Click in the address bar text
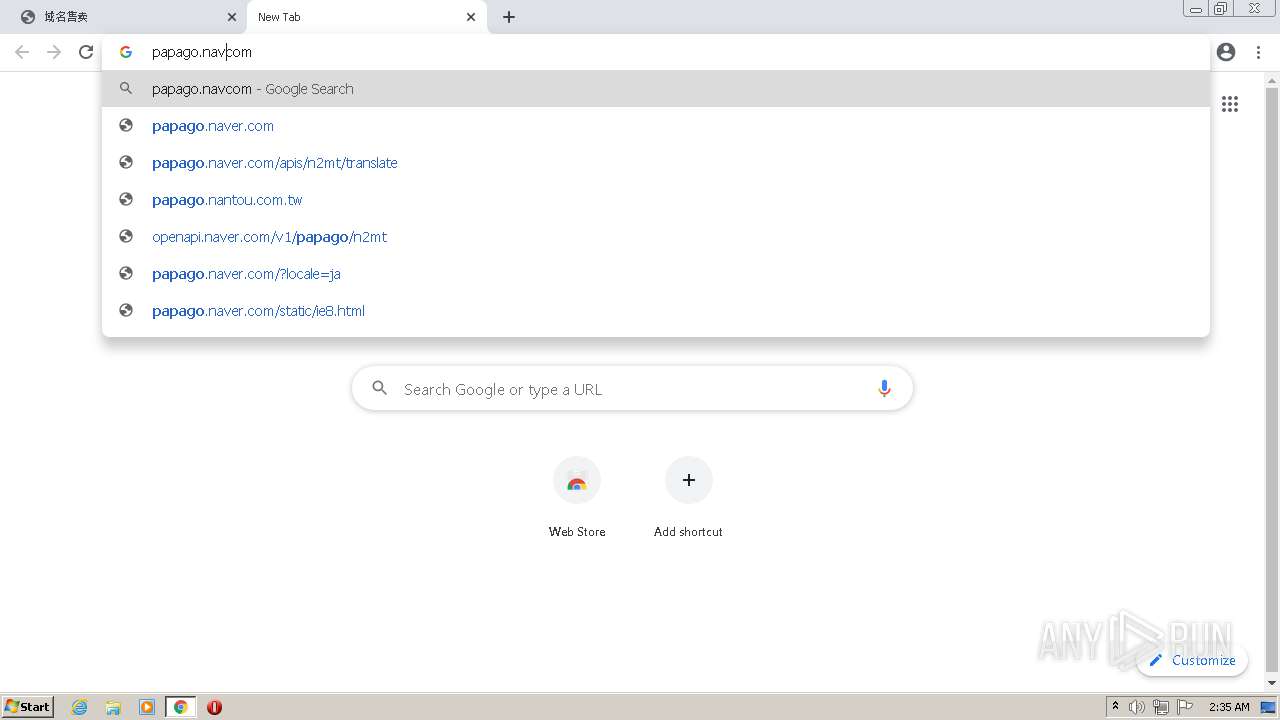This screenshot has width=1280, height=720. pyautogui.click(x=202, y=52)
